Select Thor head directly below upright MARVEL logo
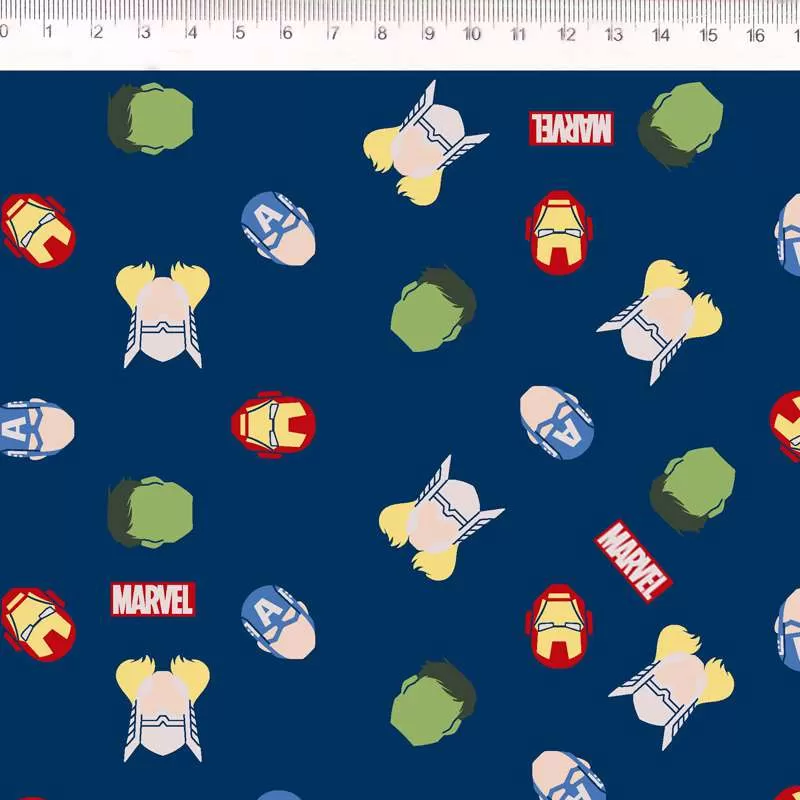The image size is (800, 800). [162, 706]
